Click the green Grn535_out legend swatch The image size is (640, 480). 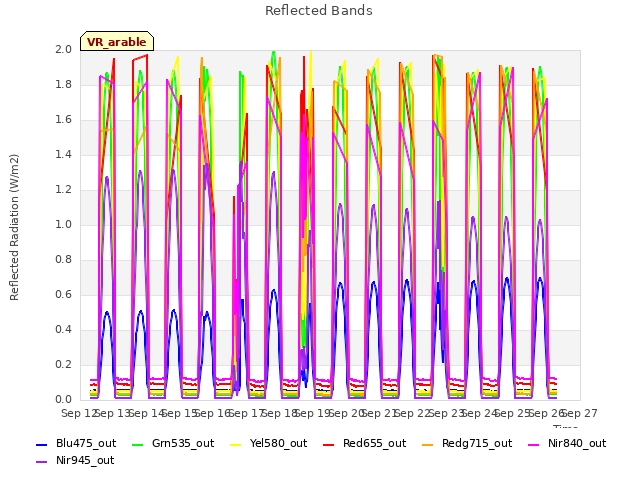coord(138,444)
